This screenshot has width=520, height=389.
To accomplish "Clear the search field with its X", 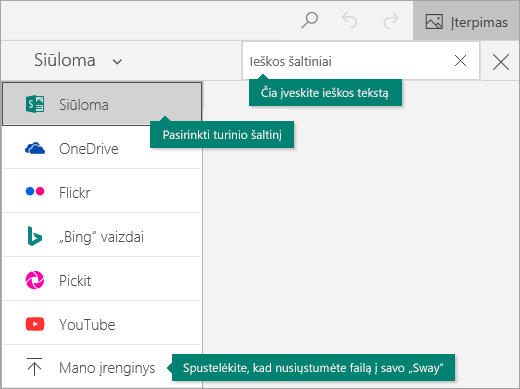I will [x=460, y=61].
